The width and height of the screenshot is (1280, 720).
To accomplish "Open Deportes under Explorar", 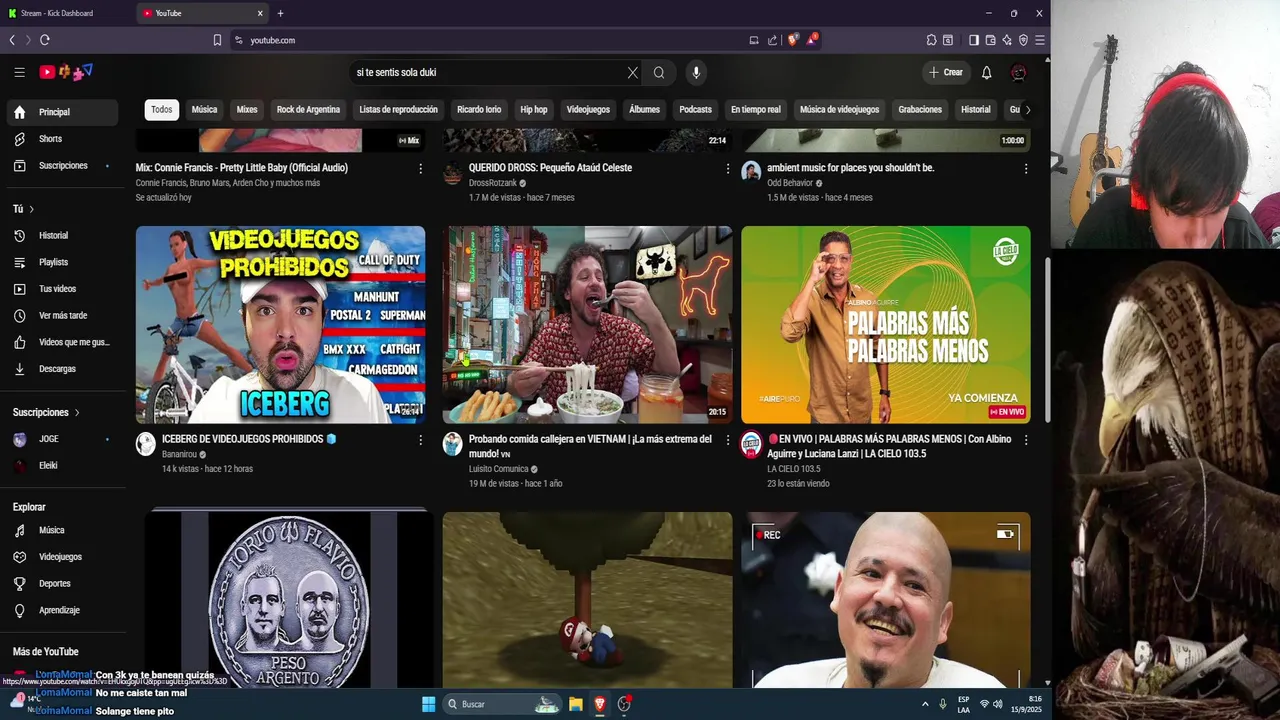I will pos(62,583).
